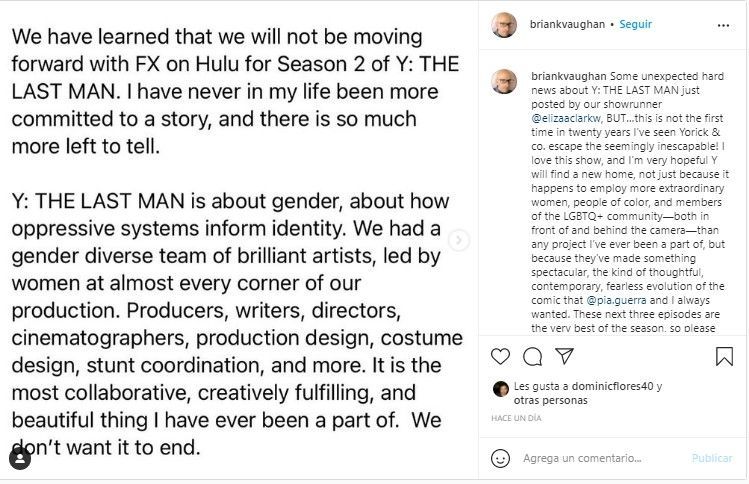Image resolution: width=749 pixels, height=484 pixels.
Task: Open comments via speech bubble icon
Action: (533, 356)
